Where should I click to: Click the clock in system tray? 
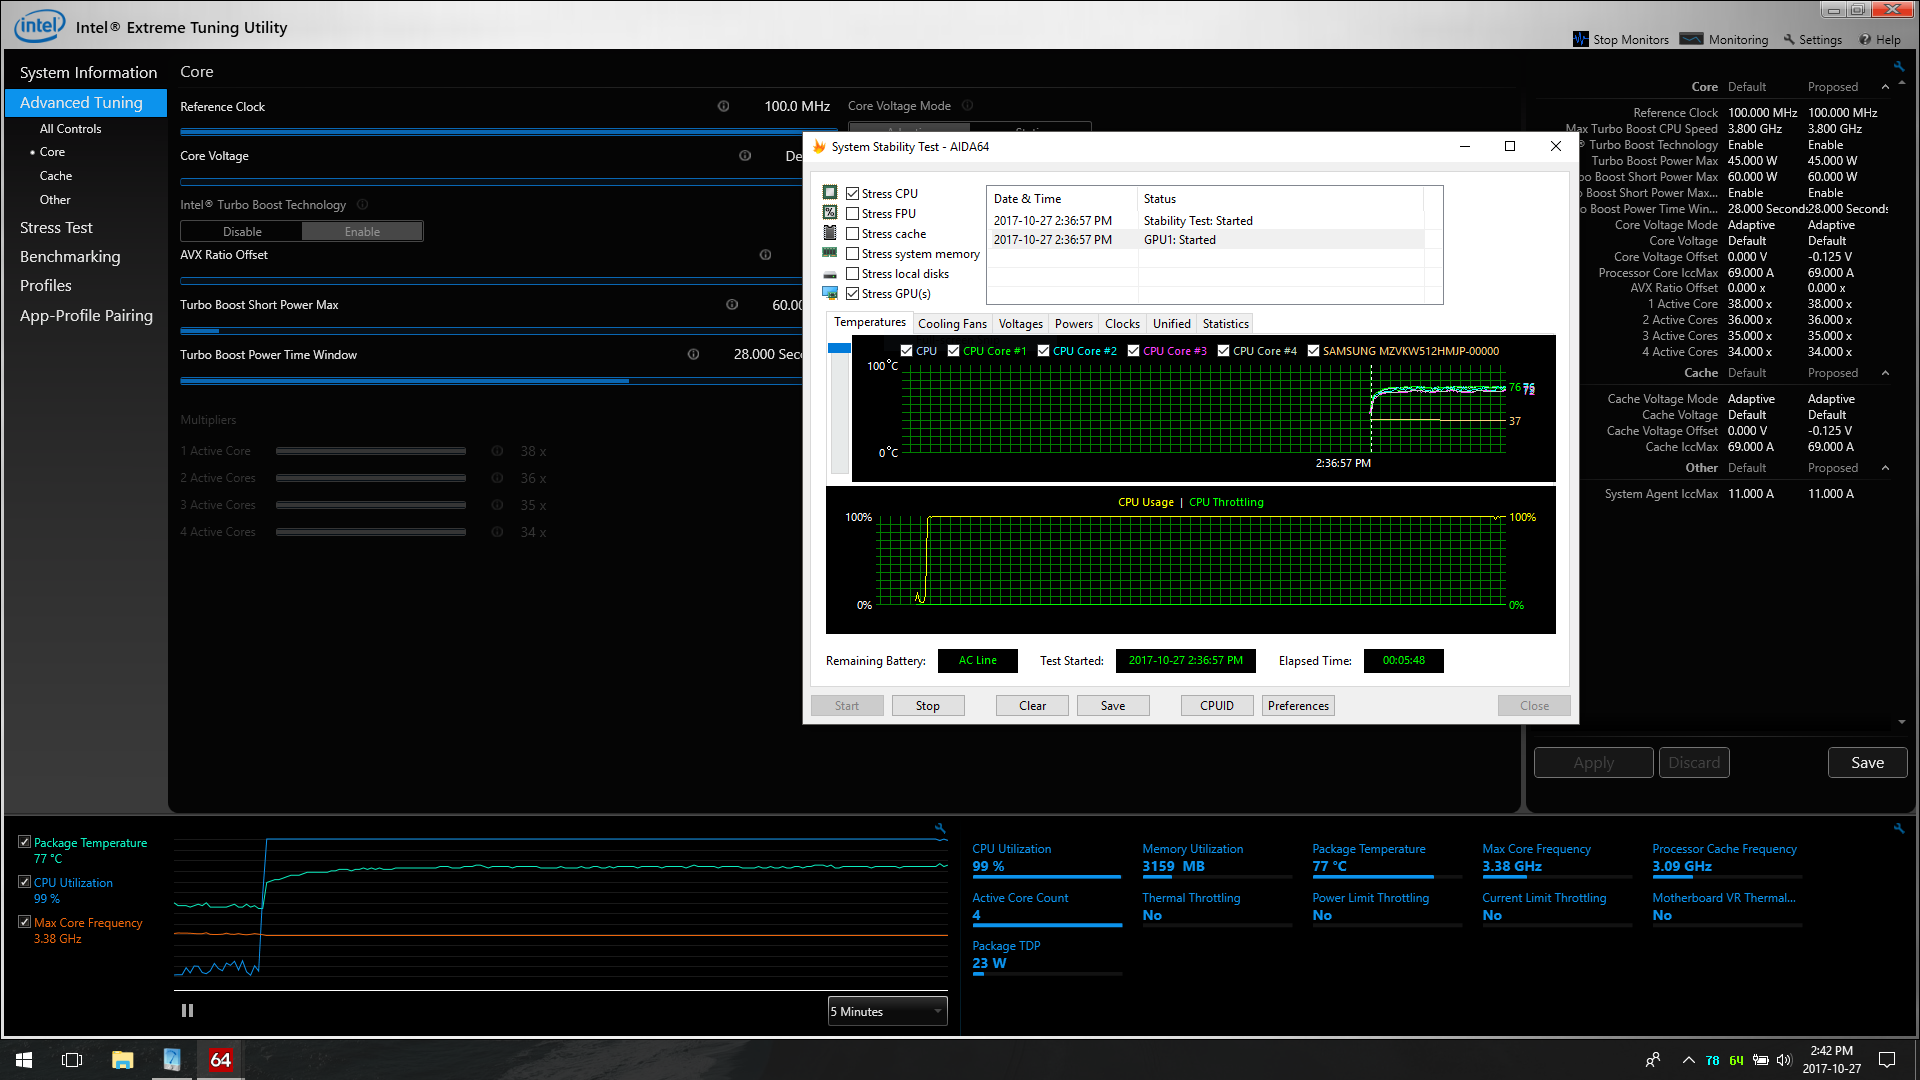pos(1832,1060)
